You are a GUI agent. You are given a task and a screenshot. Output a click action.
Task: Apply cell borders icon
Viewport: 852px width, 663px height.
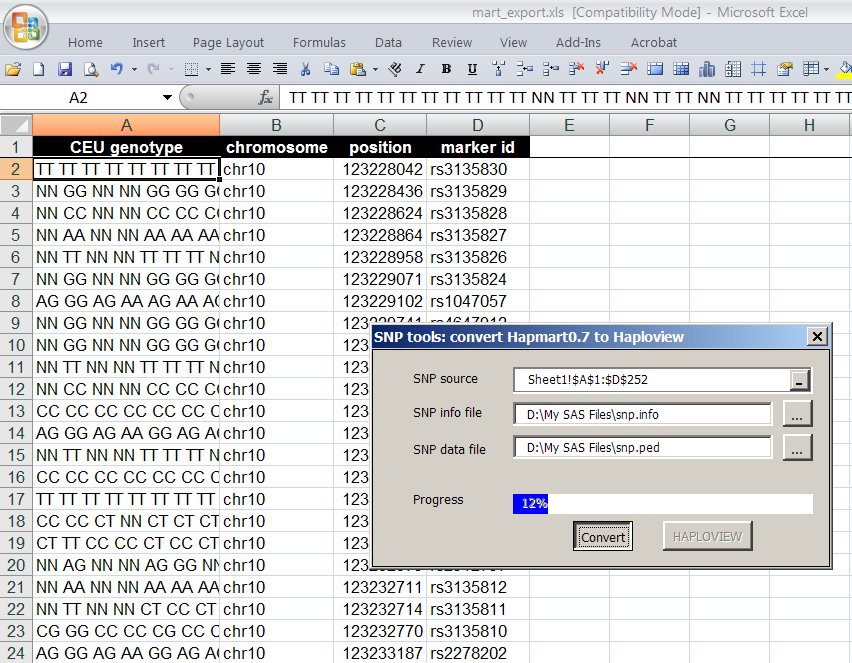[191, 69]
